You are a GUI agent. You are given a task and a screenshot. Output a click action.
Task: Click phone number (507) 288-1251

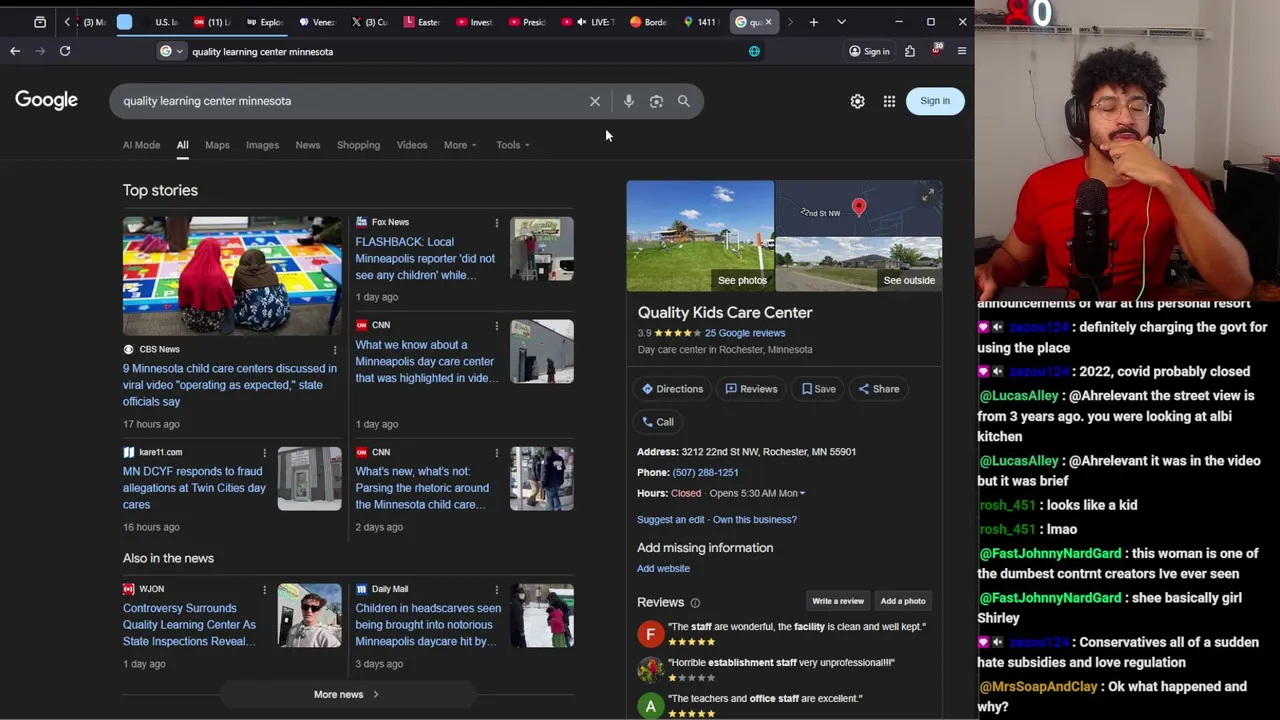tap(706, 472)
